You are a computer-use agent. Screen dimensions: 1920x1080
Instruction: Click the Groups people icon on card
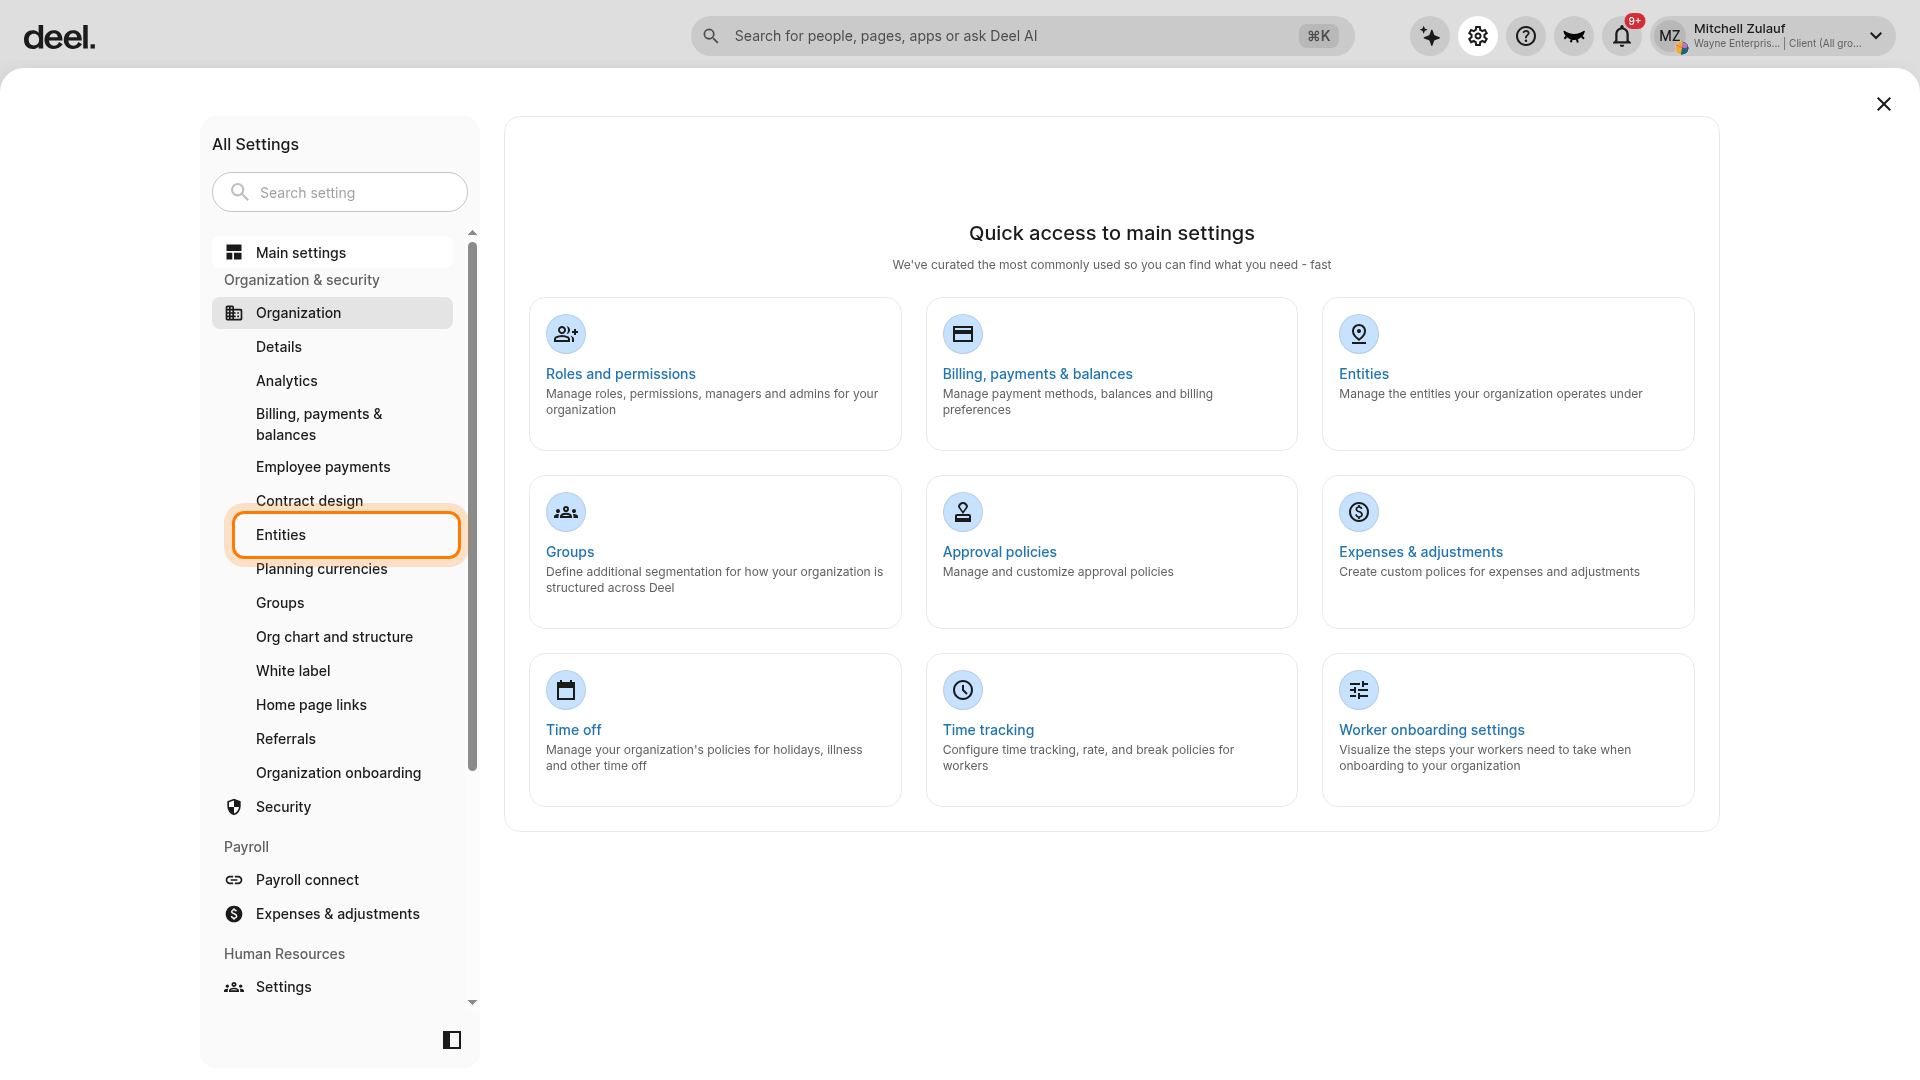click(x=566, y=512)
